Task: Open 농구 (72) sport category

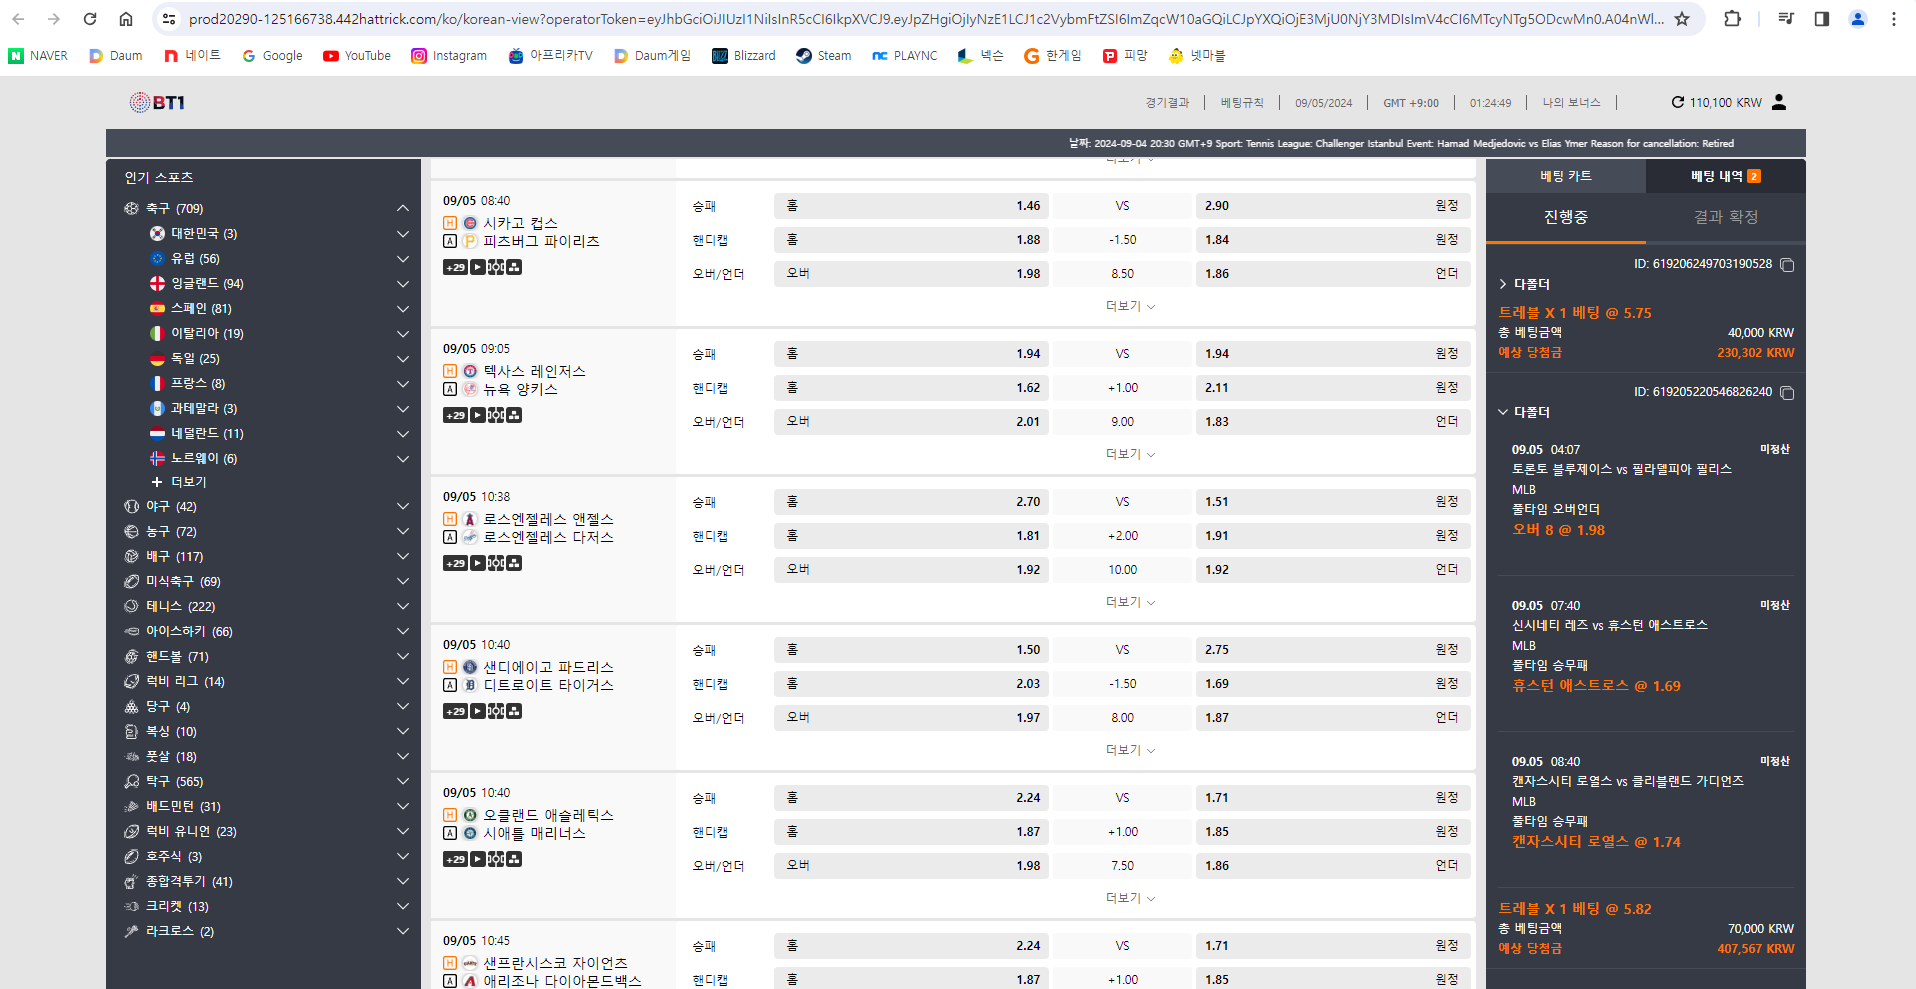Action: point(172,532)
